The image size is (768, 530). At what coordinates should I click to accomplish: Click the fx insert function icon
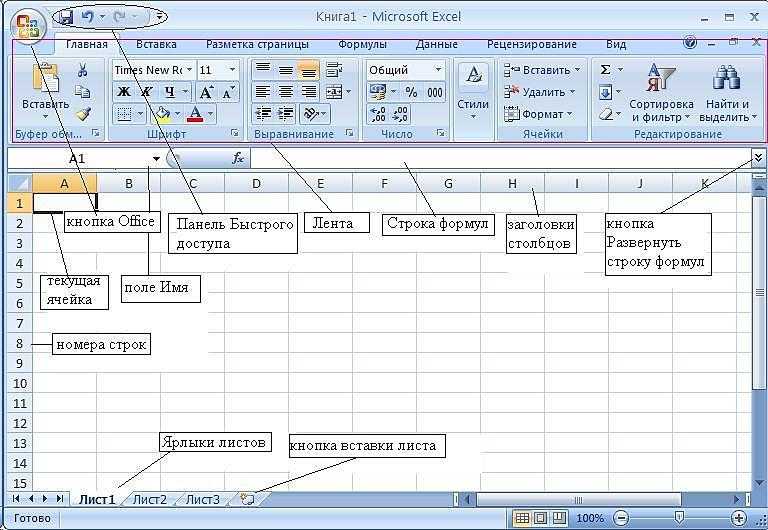click(238, 158)
